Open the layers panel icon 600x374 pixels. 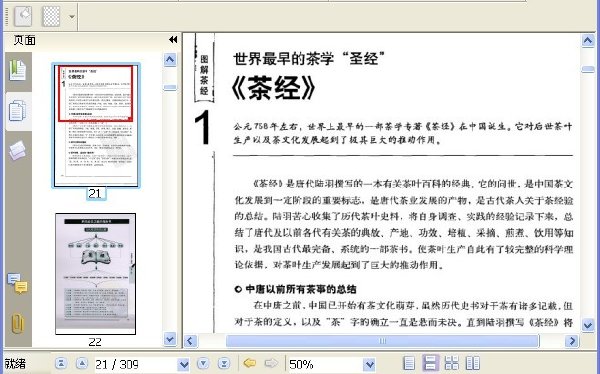pyautogui.click(x=18, y=150)
